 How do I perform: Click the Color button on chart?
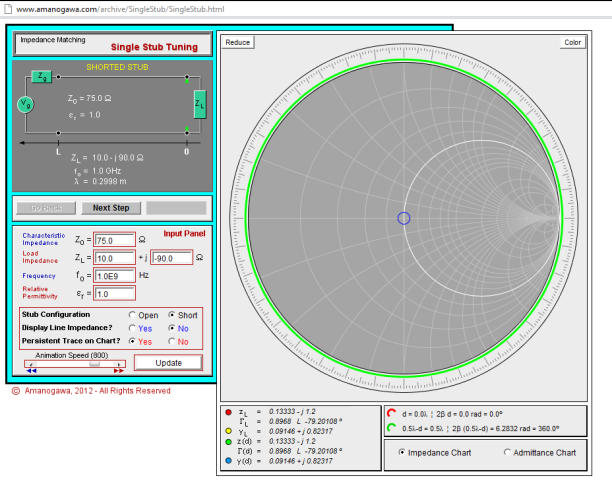click(x=573, y=42)
